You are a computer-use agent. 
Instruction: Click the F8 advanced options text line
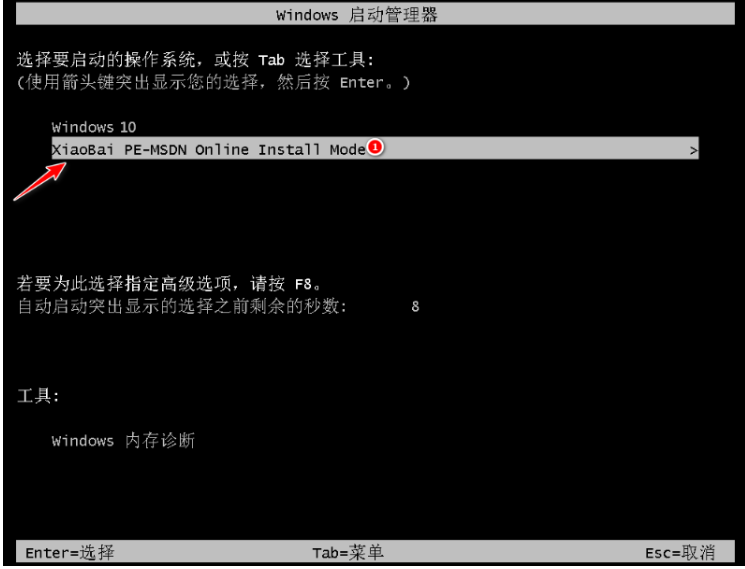pos(170,284)
